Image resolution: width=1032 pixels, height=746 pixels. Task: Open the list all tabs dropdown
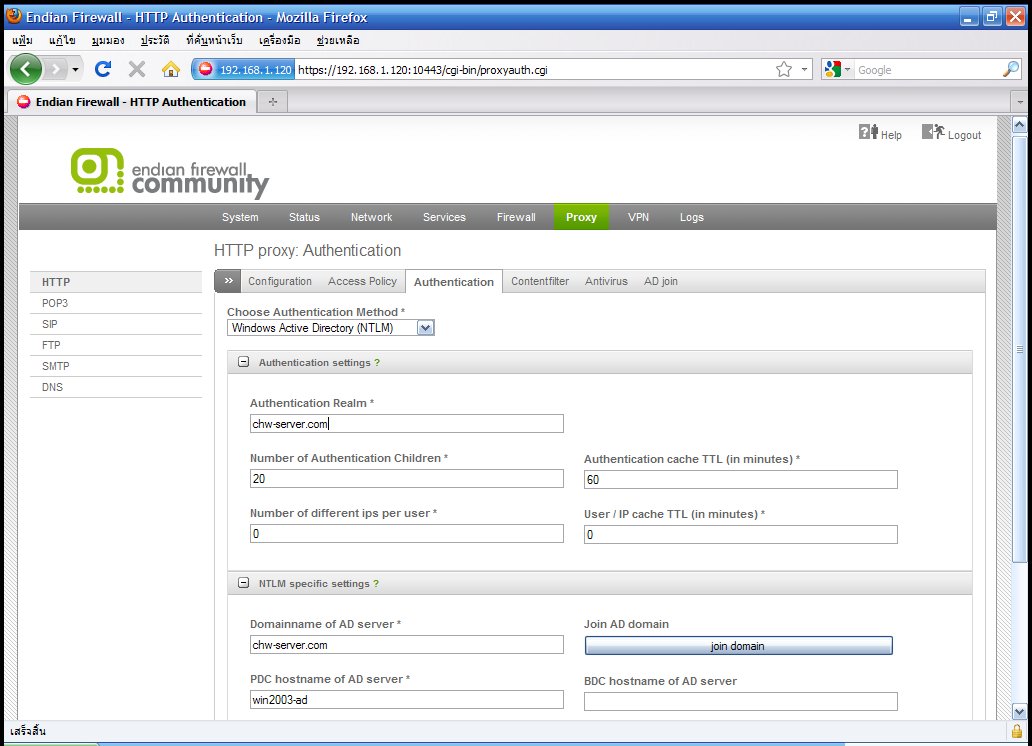[1020, 102]
